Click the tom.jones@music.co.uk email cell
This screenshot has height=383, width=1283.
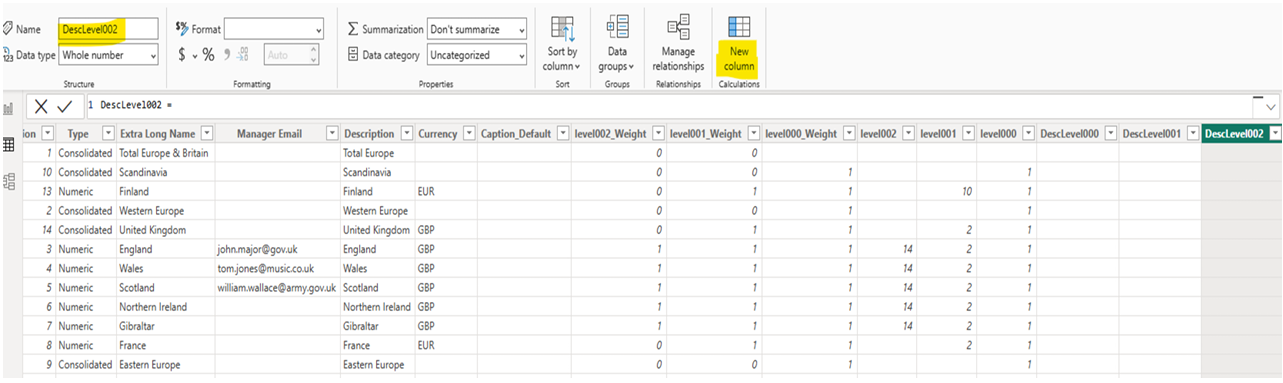click(x=277, y=268)
